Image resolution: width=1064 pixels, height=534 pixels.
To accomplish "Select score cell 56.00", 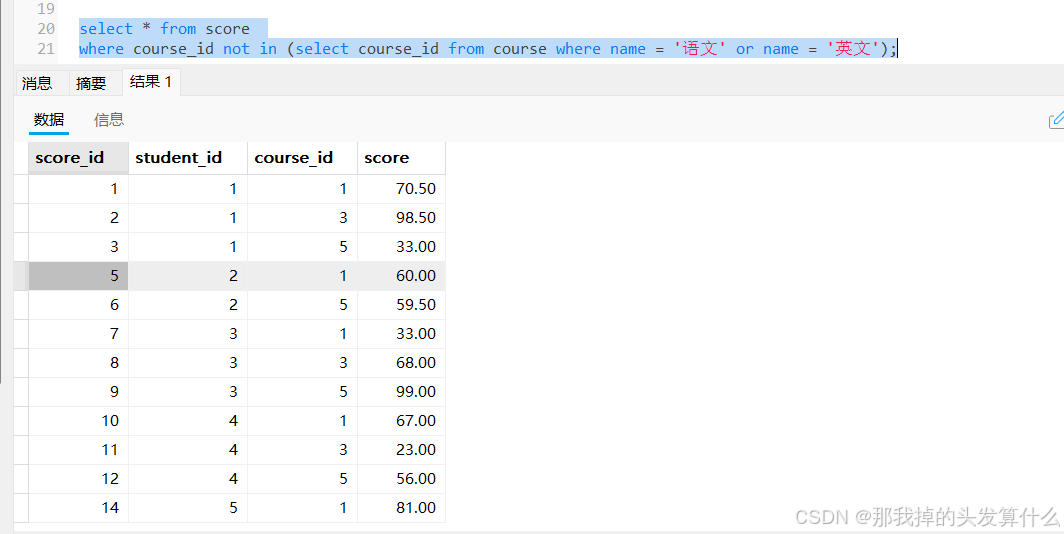I will [401, 478].
